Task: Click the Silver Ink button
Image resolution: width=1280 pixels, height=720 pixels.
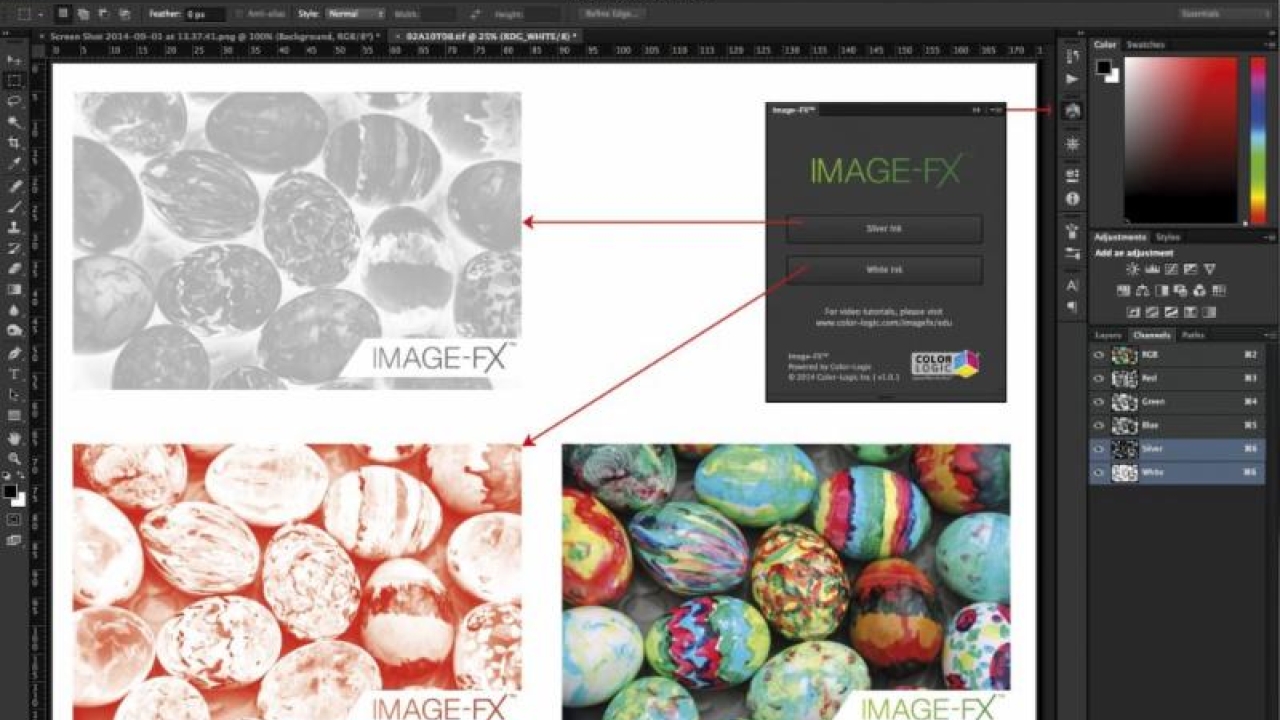Action: tap(884, 229)
